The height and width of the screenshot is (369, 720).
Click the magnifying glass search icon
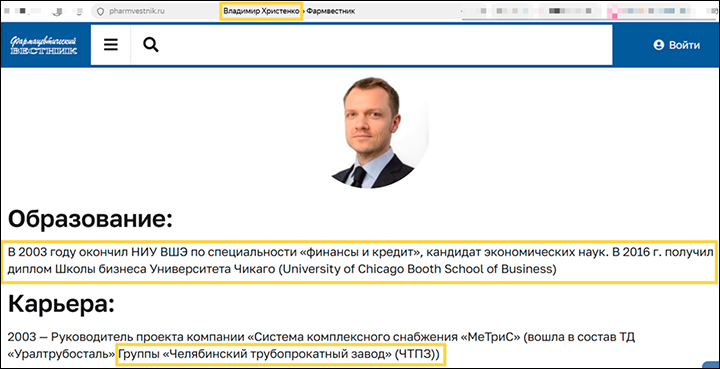tap(151, 45)
